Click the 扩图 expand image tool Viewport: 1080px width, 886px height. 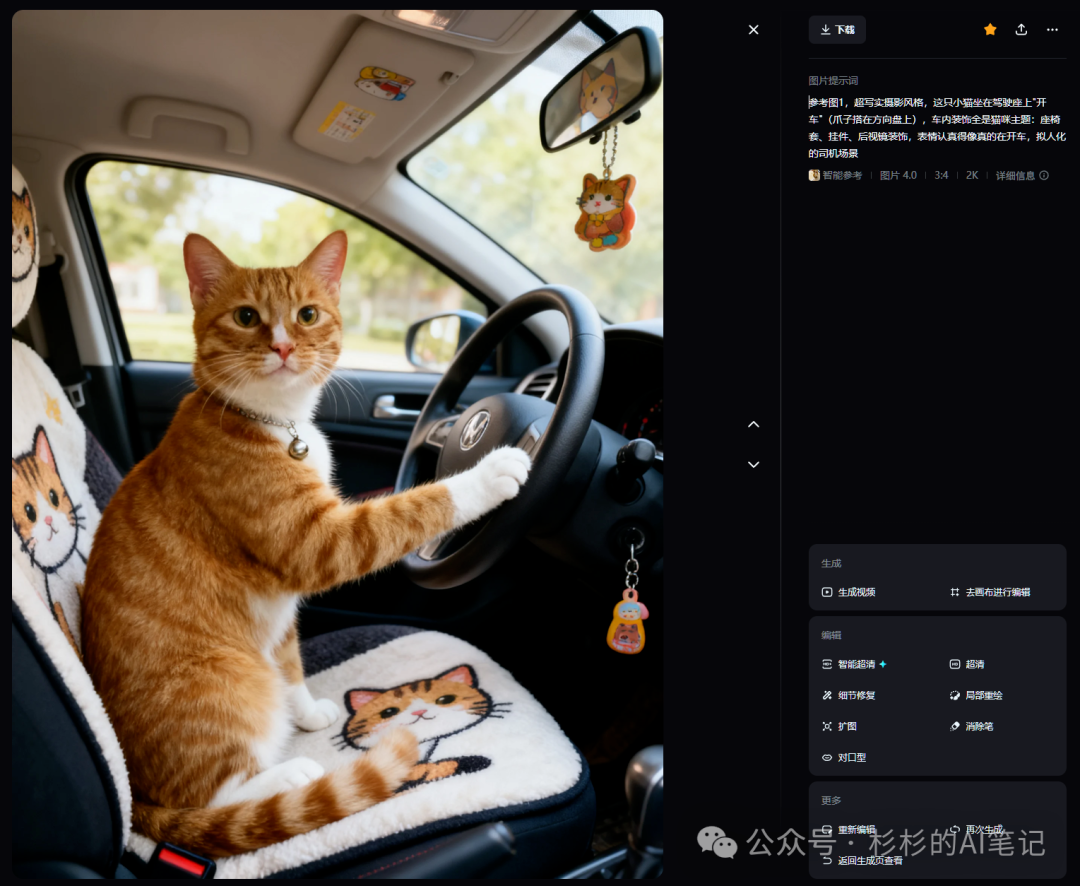(x=840, y=726)
